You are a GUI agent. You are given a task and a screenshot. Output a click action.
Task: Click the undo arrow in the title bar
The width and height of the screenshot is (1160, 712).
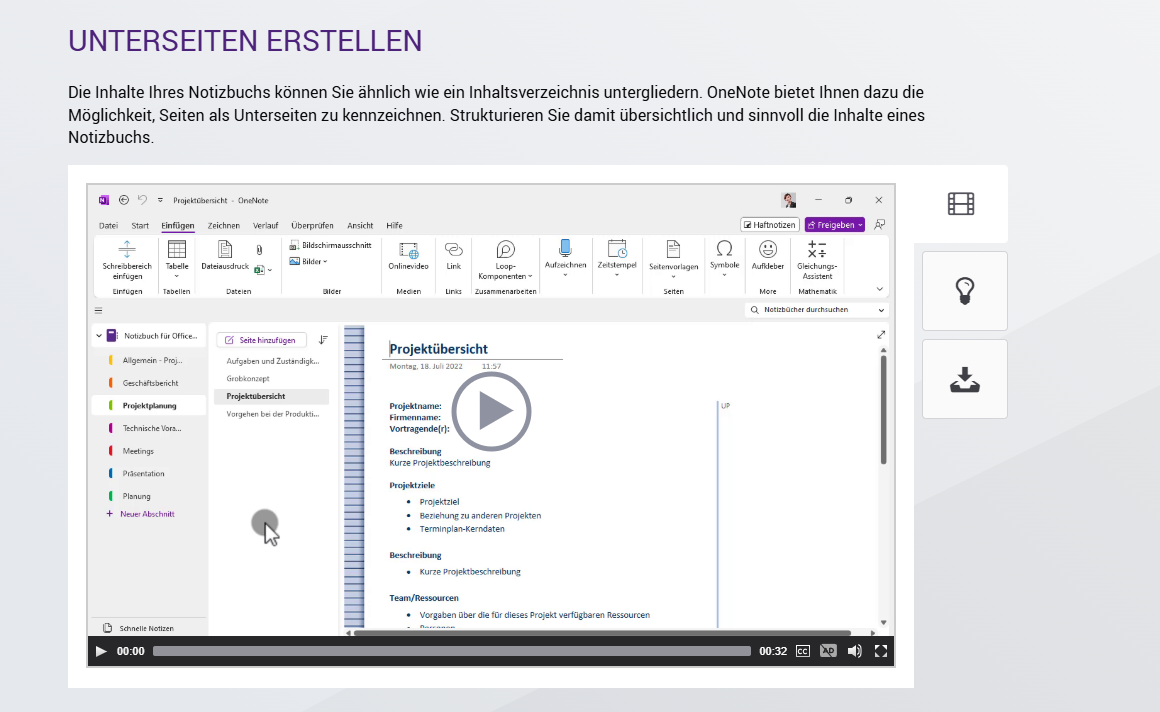click(x=142, y=200)
